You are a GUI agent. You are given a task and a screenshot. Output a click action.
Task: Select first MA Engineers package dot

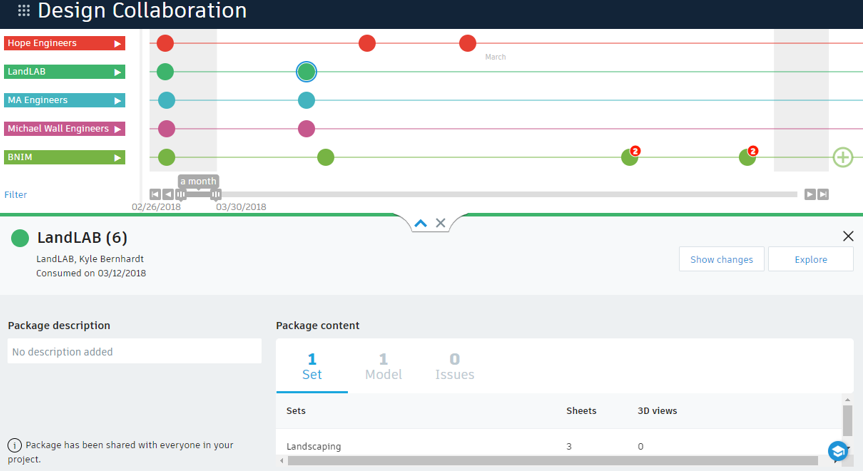coord(166,100)
